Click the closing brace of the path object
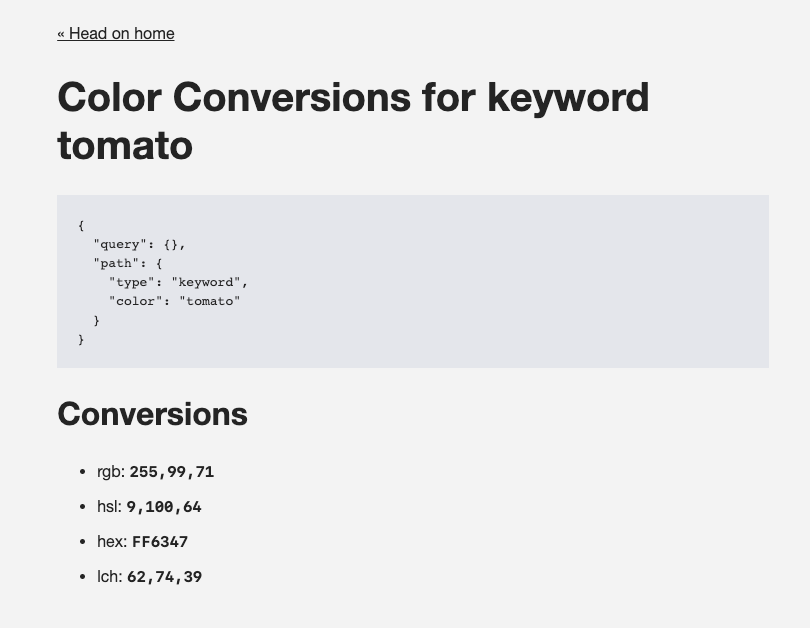 (97, 320)
